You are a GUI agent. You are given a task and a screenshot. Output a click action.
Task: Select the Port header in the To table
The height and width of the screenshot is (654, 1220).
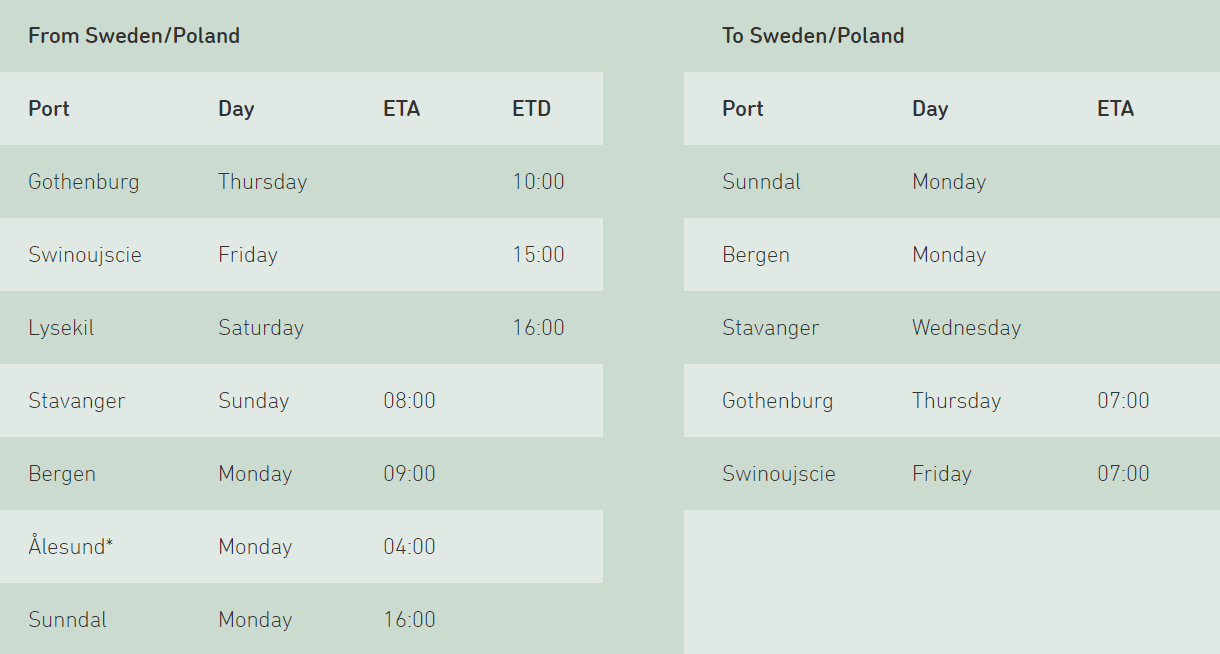tap(742, 109)
